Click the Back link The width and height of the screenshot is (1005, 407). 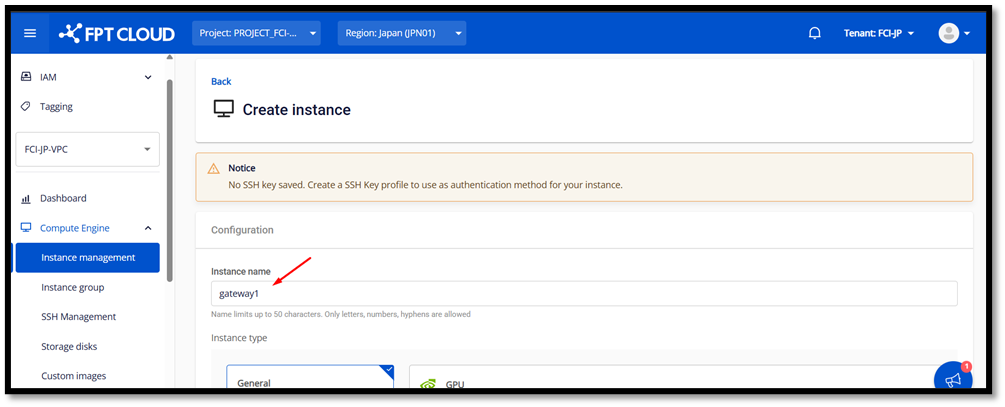coord(221,81)
